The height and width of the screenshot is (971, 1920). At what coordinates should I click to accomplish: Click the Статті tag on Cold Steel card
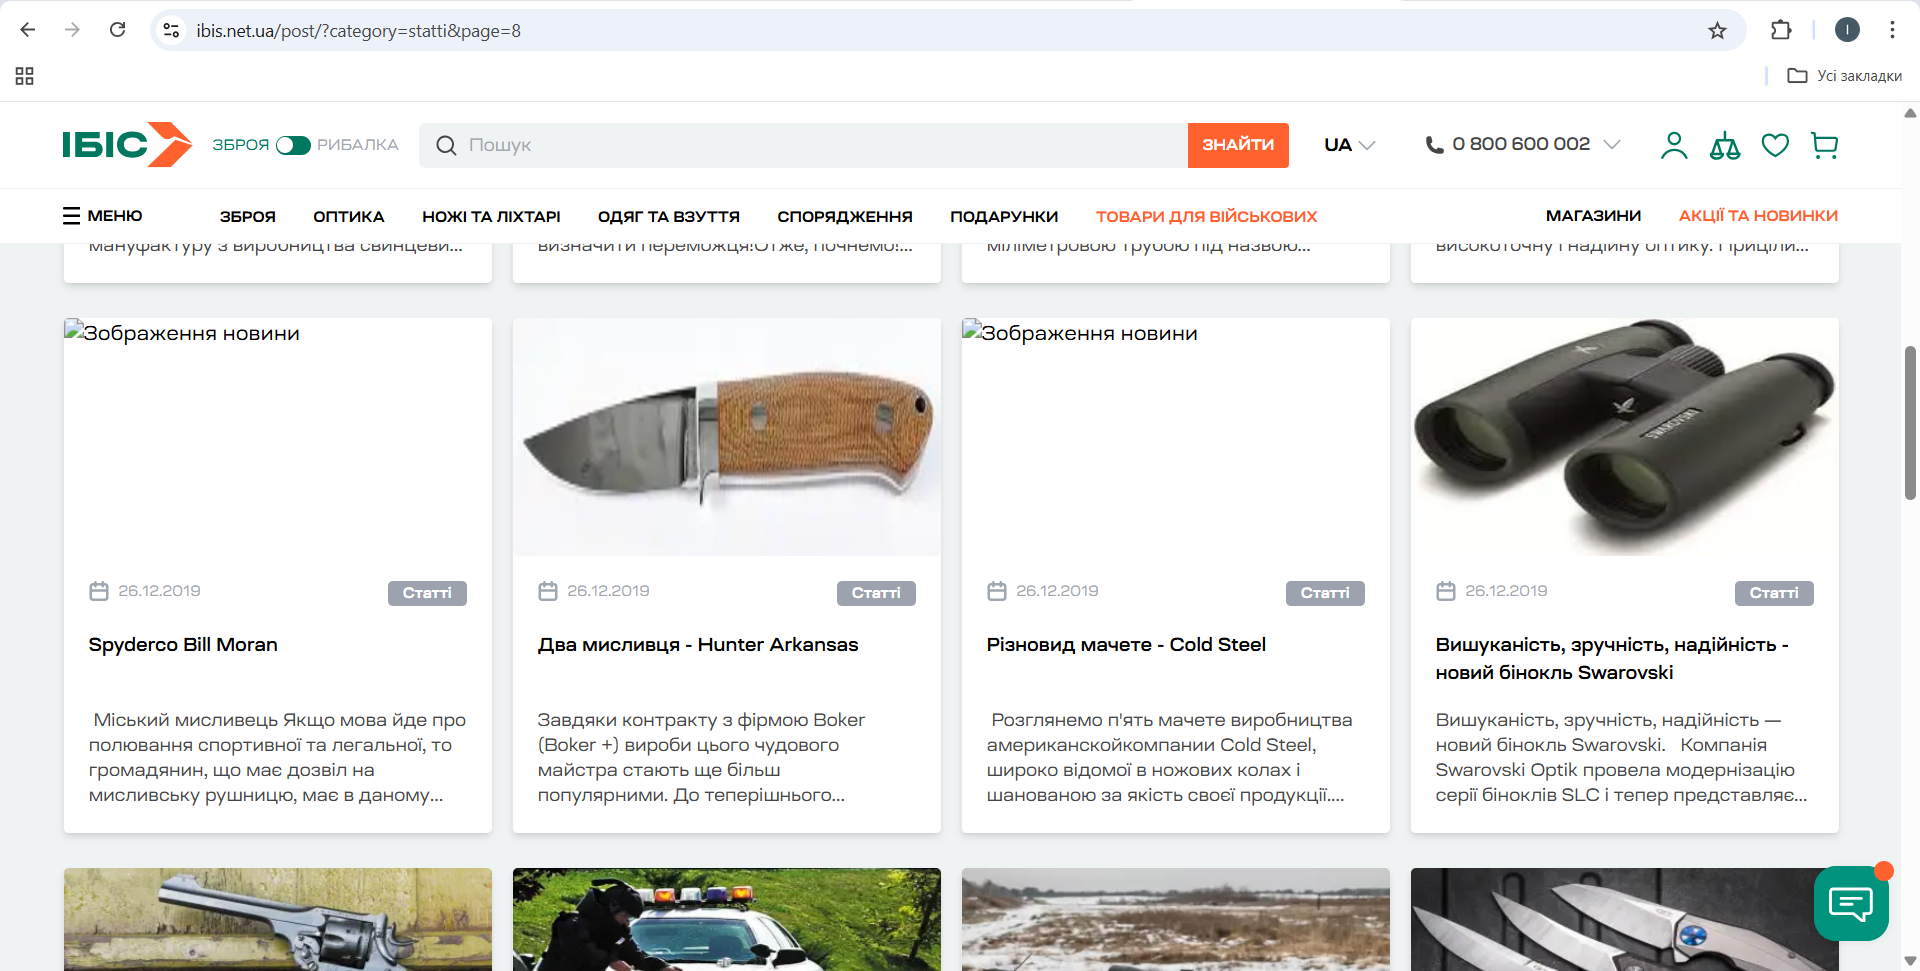pos(1325,593)
